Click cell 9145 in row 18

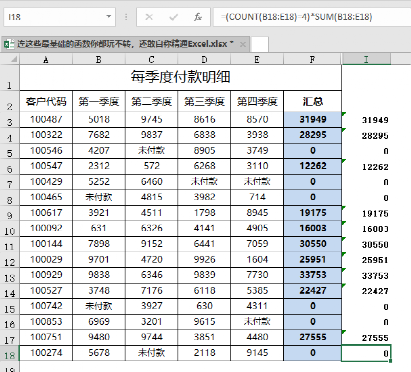point(257,353)
